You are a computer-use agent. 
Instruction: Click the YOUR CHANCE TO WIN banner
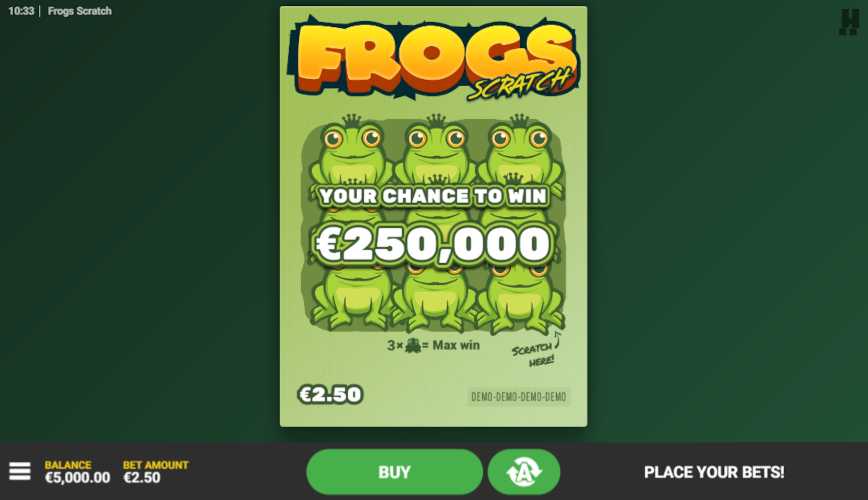click(433, 196)
